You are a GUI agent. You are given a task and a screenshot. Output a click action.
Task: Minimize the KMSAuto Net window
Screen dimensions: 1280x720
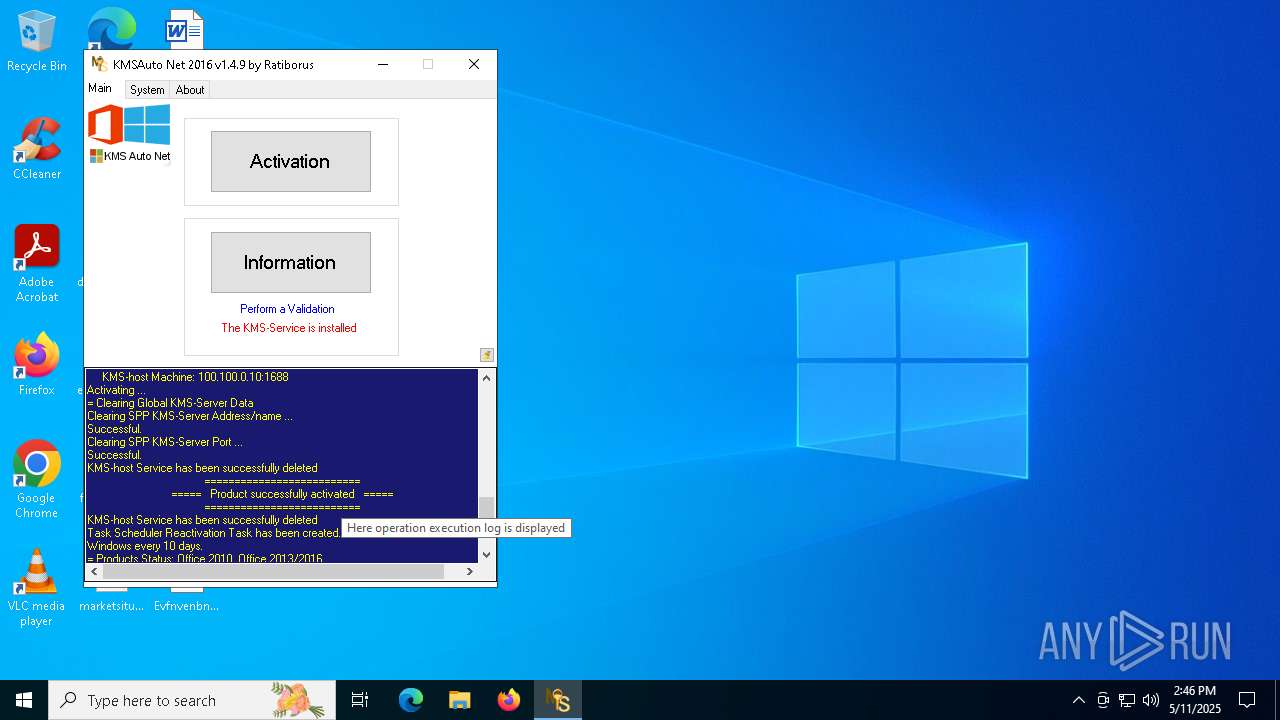pyautogui.click(x=383, y=64)
